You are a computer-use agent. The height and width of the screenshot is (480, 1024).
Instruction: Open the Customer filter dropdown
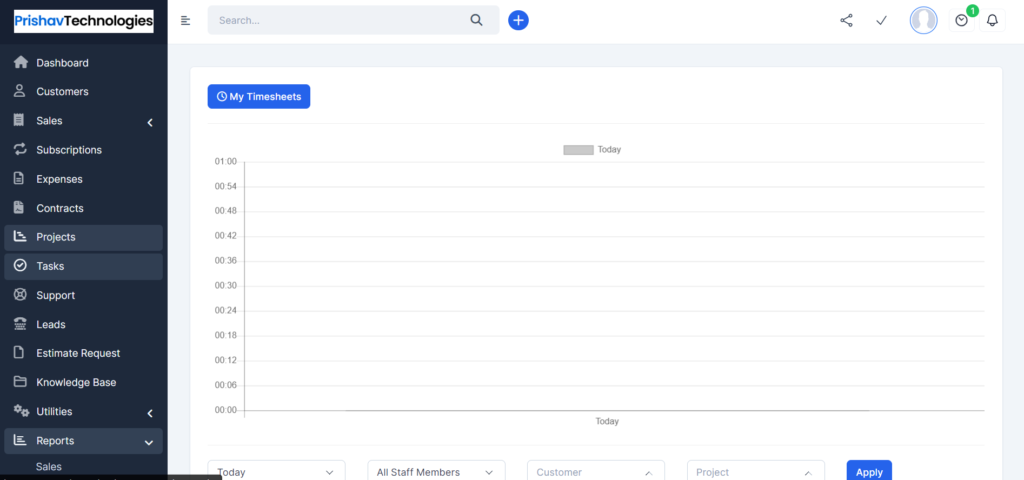pyautogui.click(x=596, y=471)
